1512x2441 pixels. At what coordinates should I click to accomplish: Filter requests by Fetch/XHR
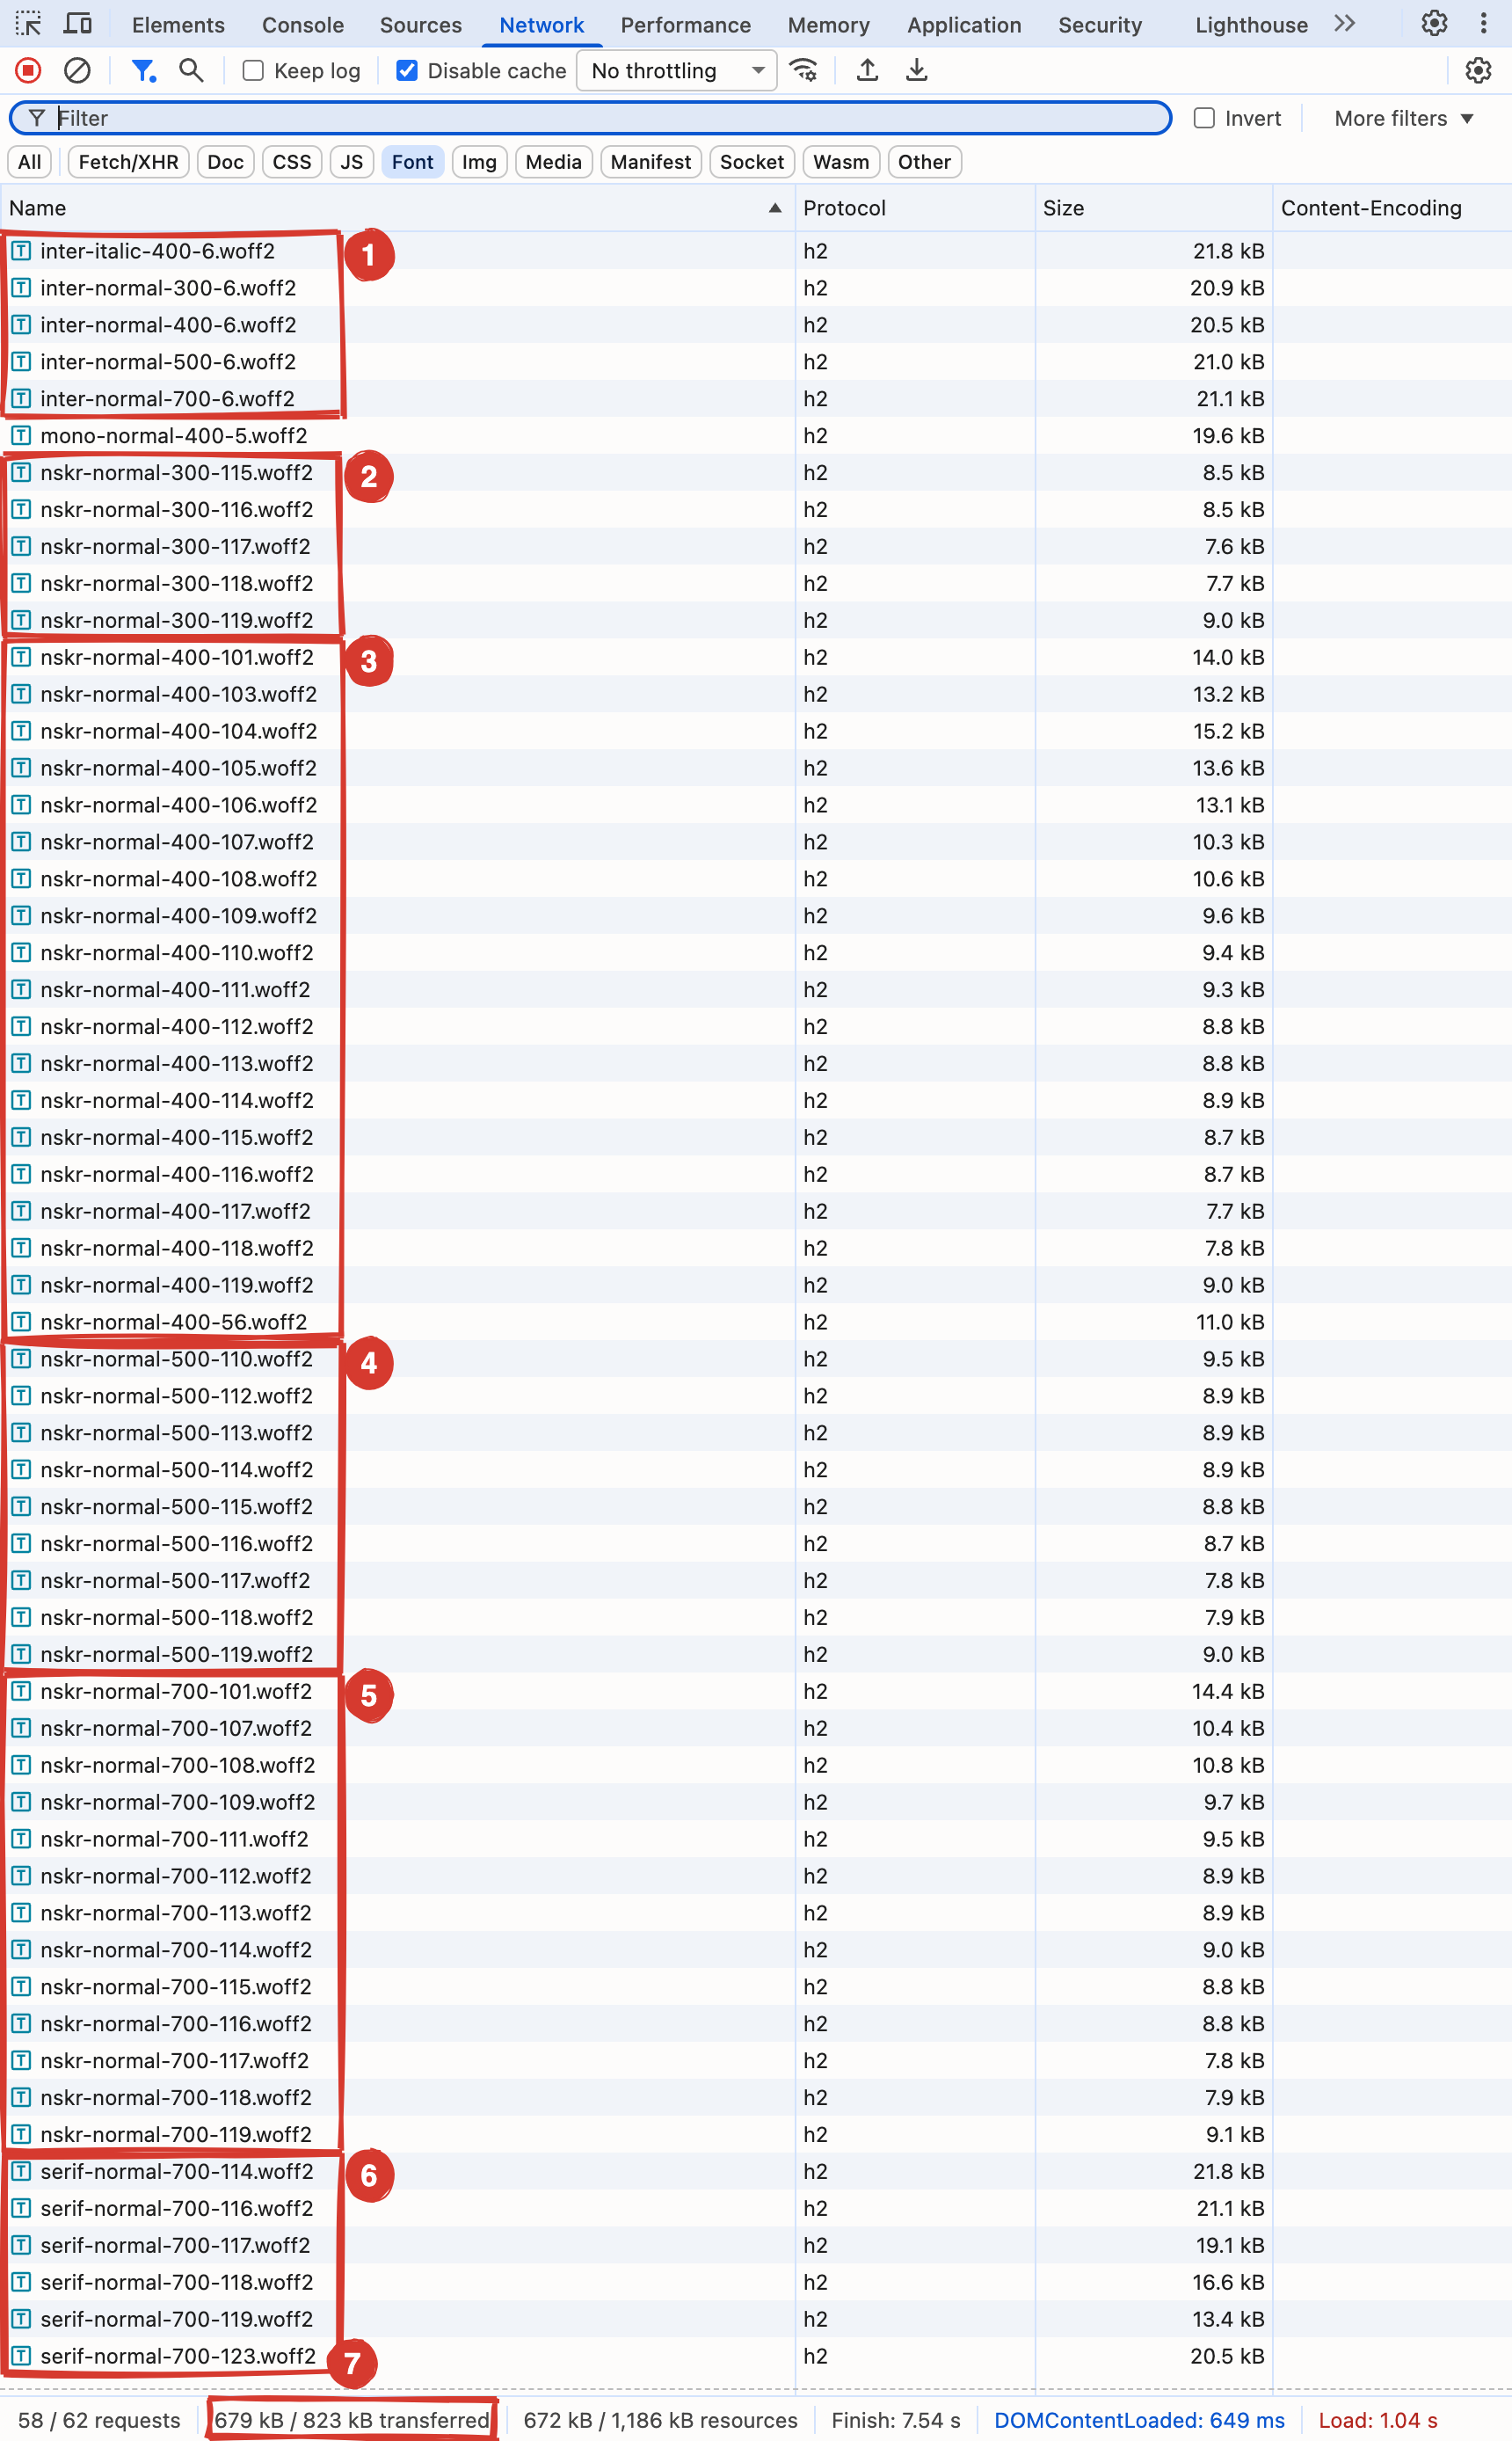click(x=128, y=162)
